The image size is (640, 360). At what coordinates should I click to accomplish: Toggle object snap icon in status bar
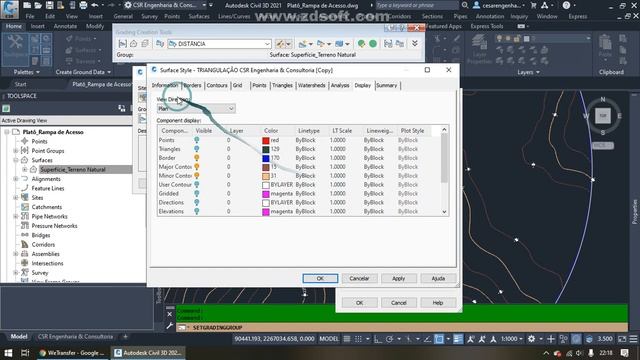[x=439, y=339]
